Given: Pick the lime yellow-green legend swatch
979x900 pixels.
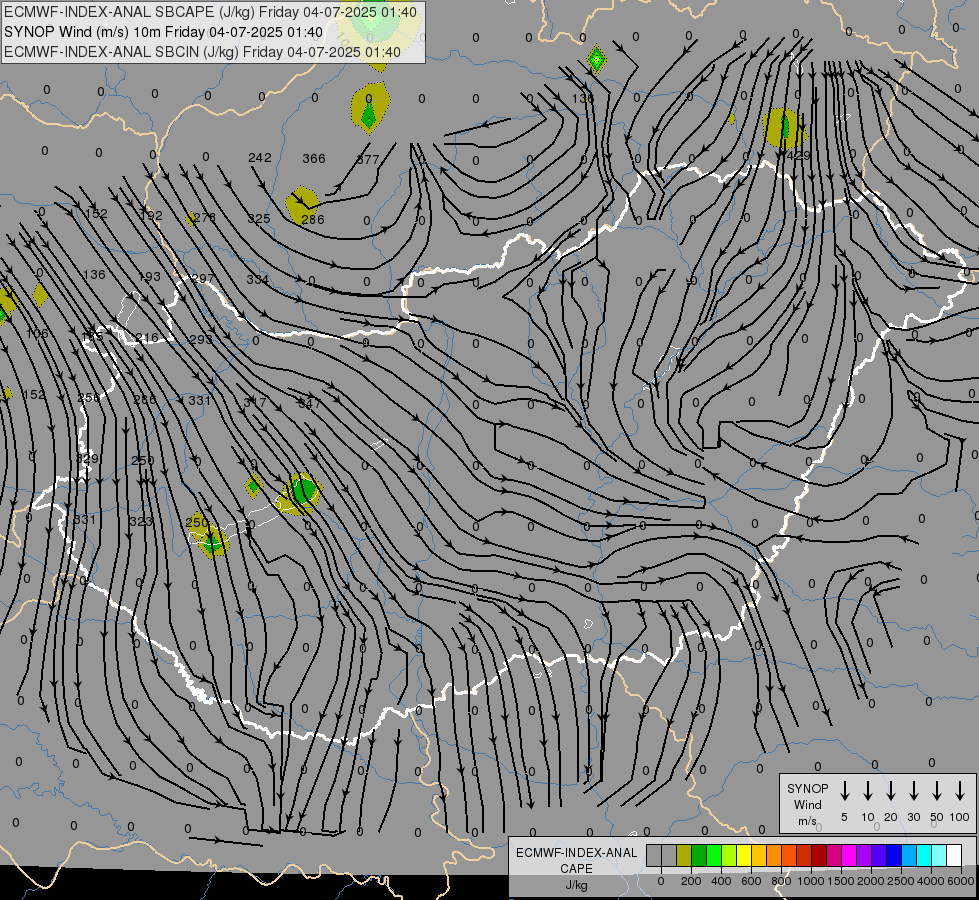Looking at the screenshot, I should [x=729, y=855].
